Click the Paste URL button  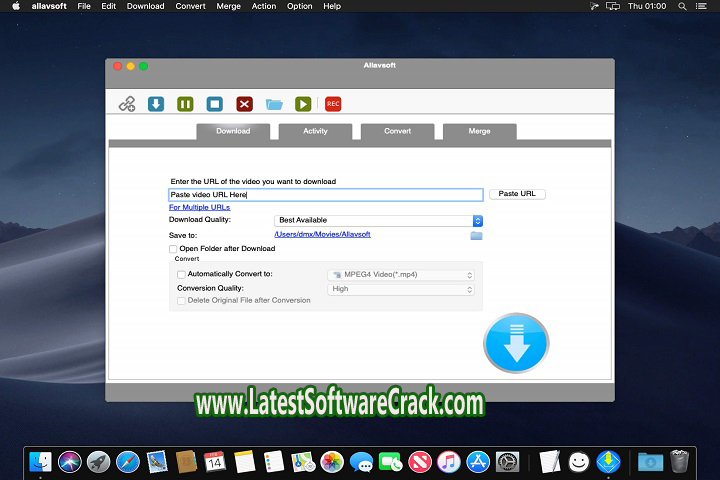(518, 194)
